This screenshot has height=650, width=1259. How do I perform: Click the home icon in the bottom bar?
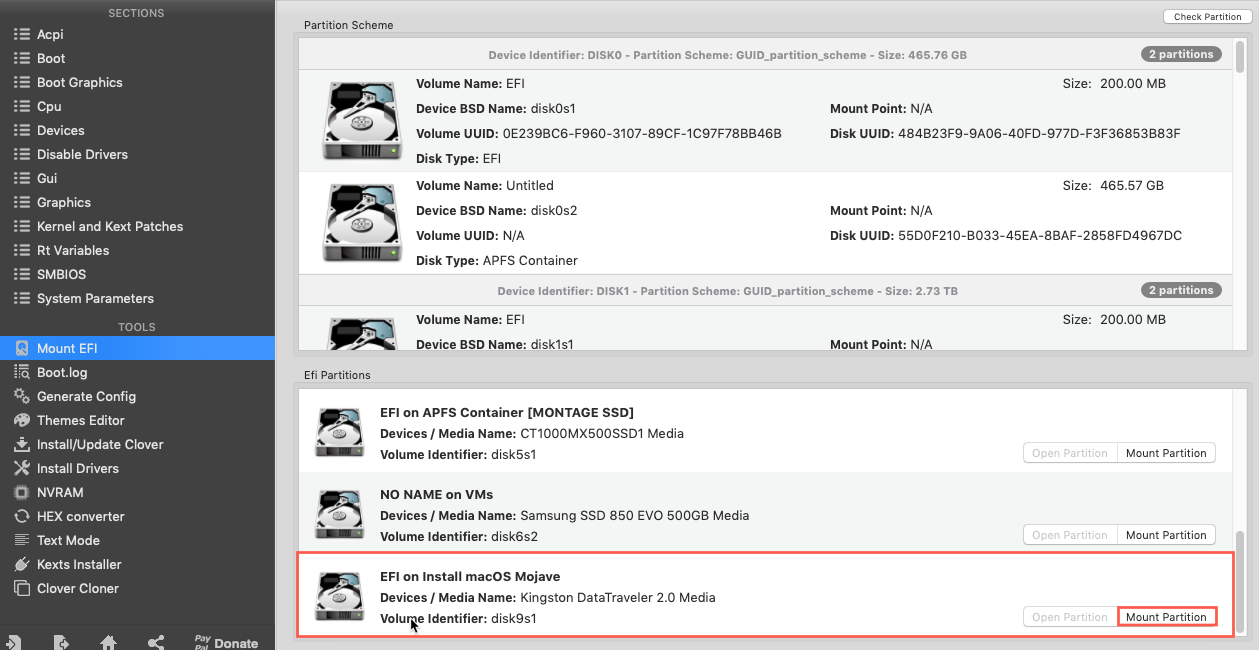[x=108, y=642]
